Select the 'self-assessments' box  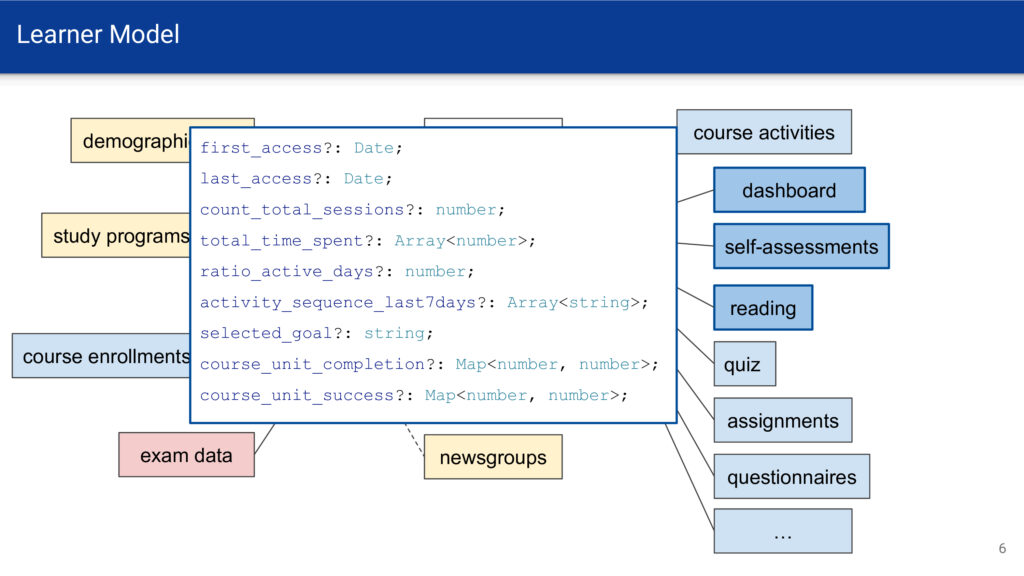click(x=801, y=246)
